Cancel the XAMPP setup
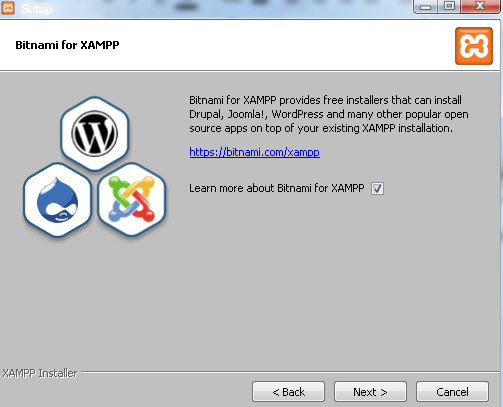The height and width of the screenshot is (407, 503). (x=452, y=392)
